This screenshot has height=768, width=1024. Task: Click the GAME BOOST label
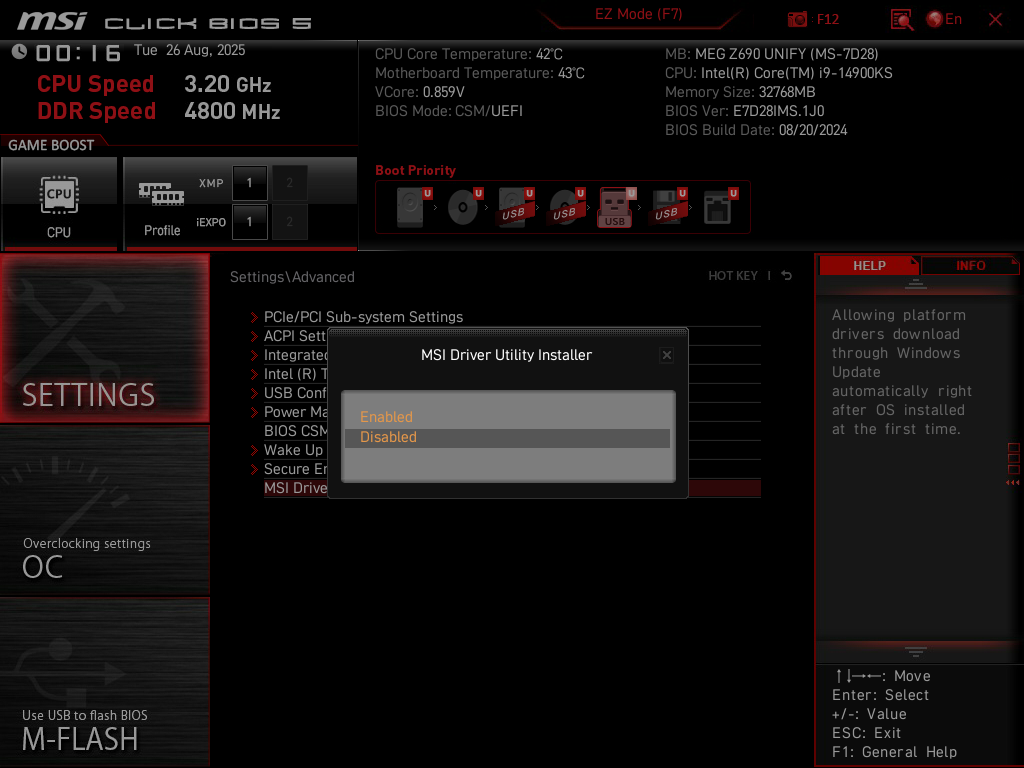(x=51, y=145)
